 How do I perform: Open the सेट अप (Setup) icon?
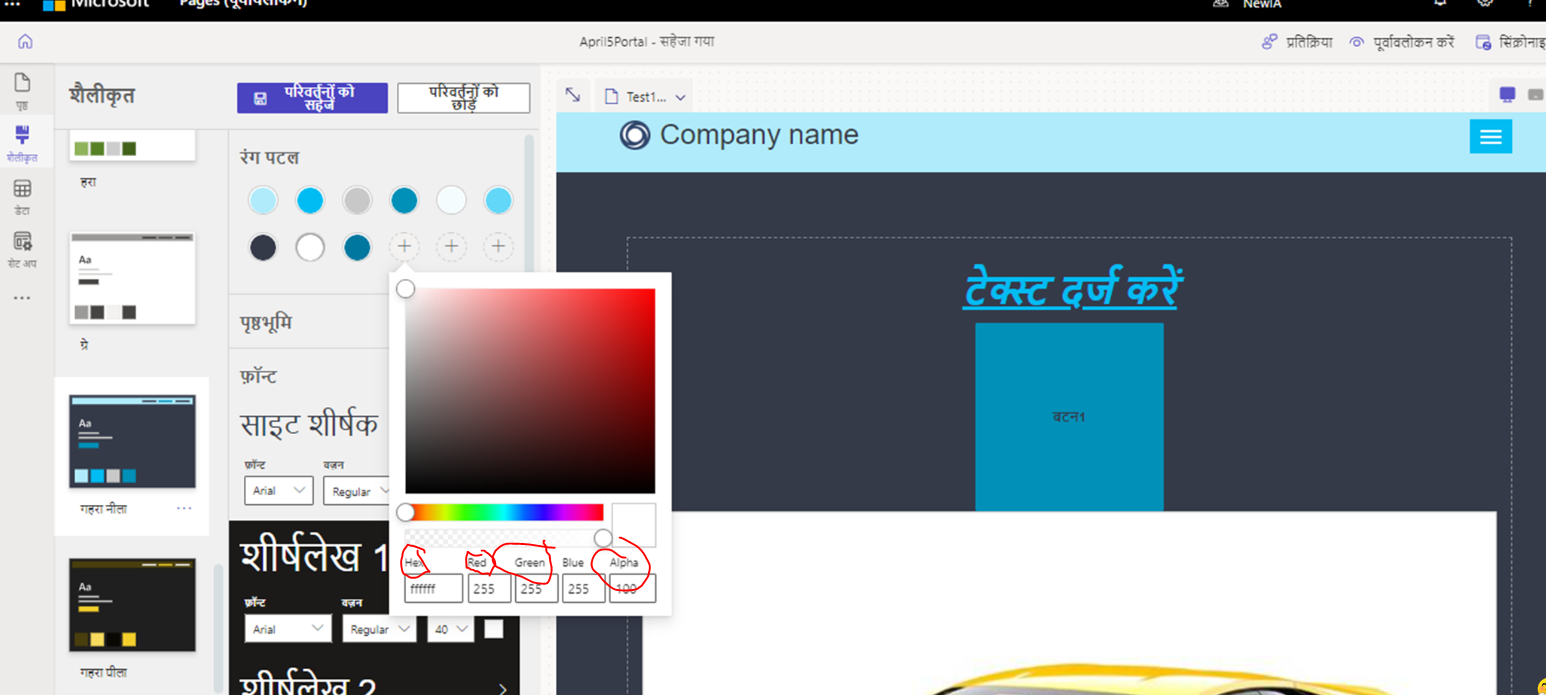click(x=22, y=241)
